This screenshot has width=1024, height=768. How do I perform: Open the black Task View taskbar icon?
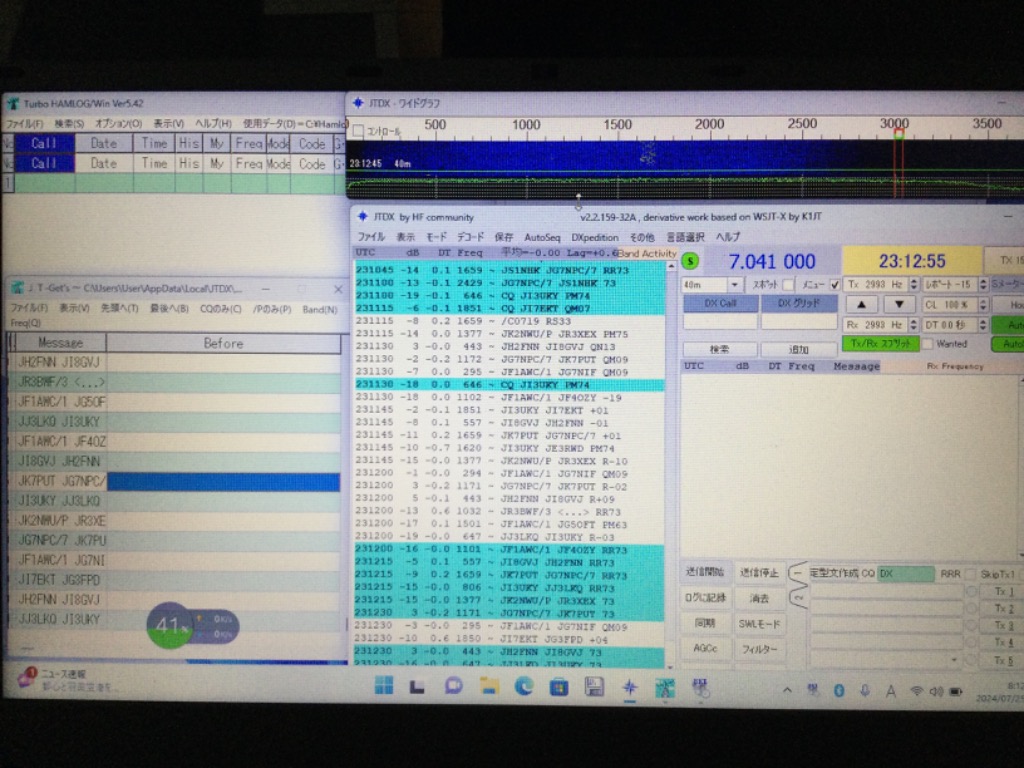coord(417,686)
